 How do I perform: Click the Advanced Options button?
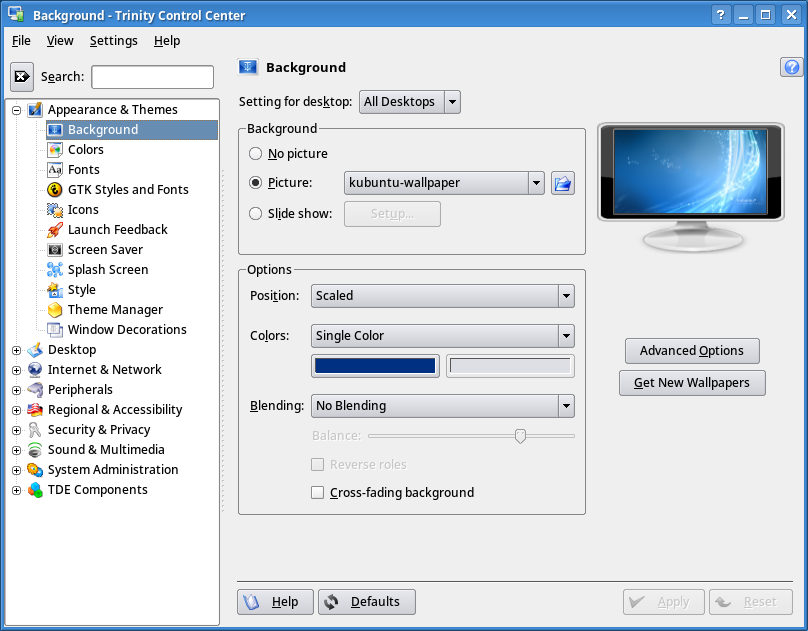[692, 351]
